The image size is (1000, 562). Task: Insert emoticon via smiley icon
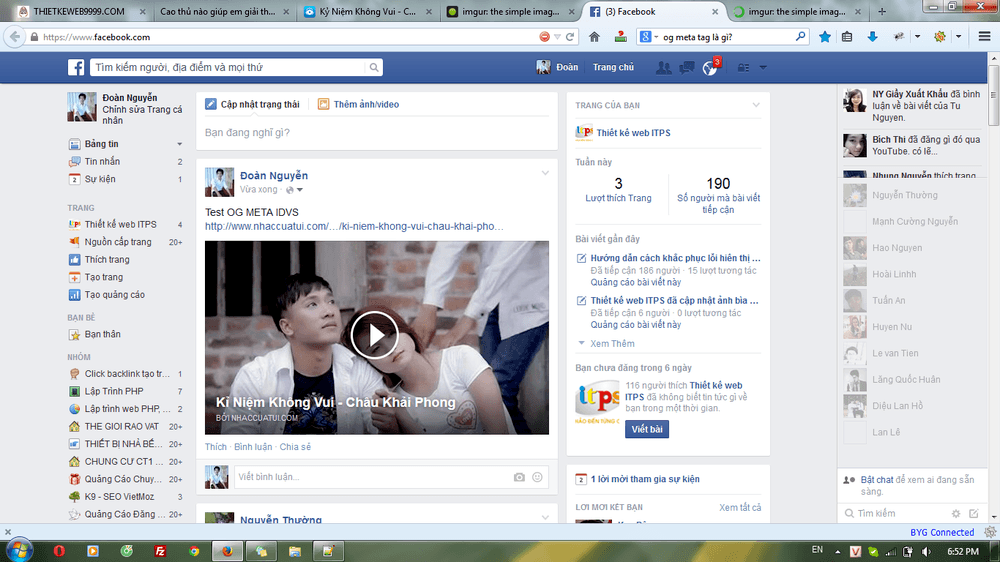tap(538, 477)
